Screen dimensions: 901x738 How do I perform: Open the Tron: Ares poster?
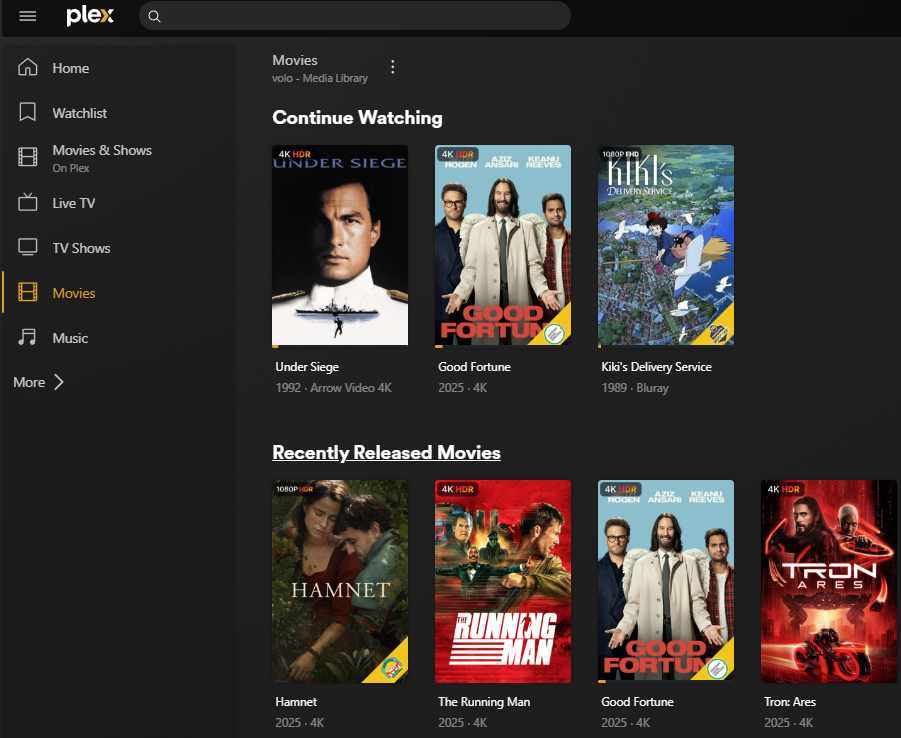click(x=829, y=581)
